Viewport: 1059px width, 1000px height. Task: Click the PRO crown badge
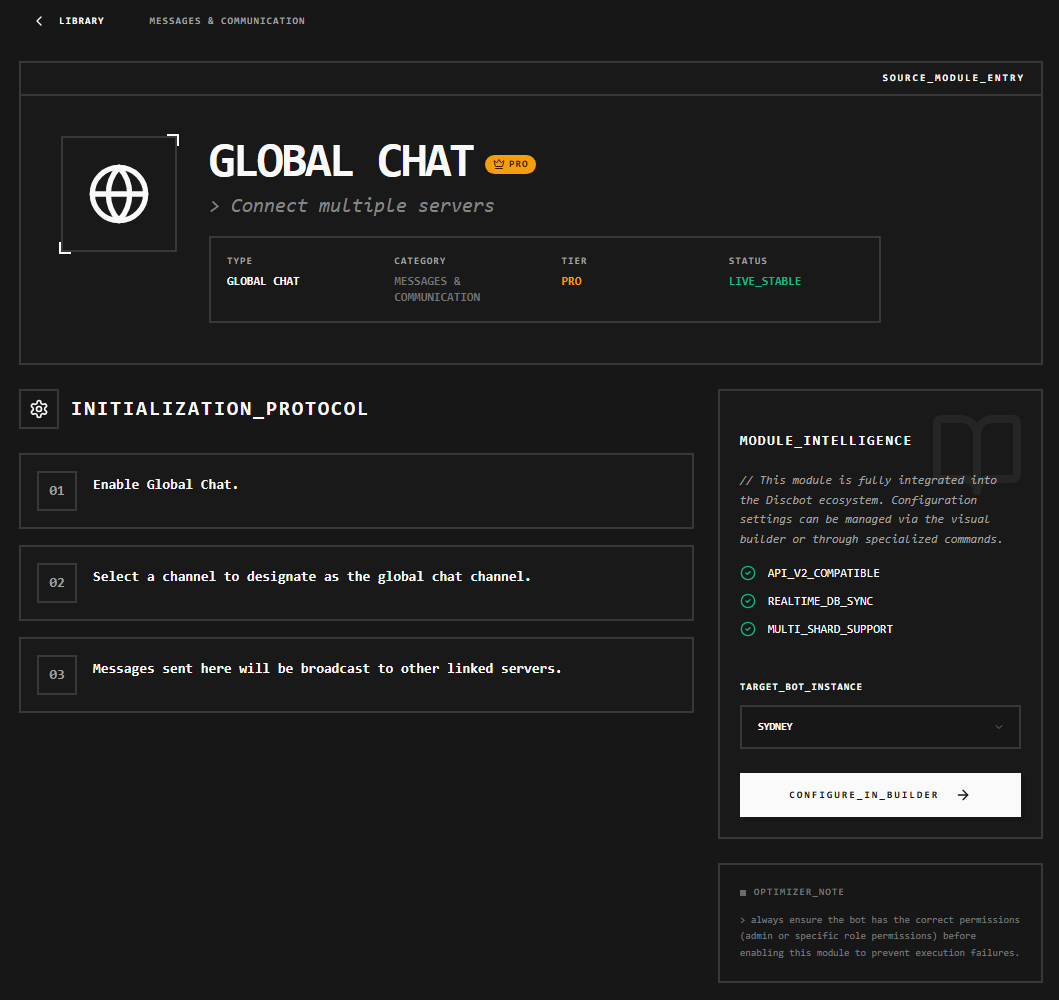coord(511,164)
